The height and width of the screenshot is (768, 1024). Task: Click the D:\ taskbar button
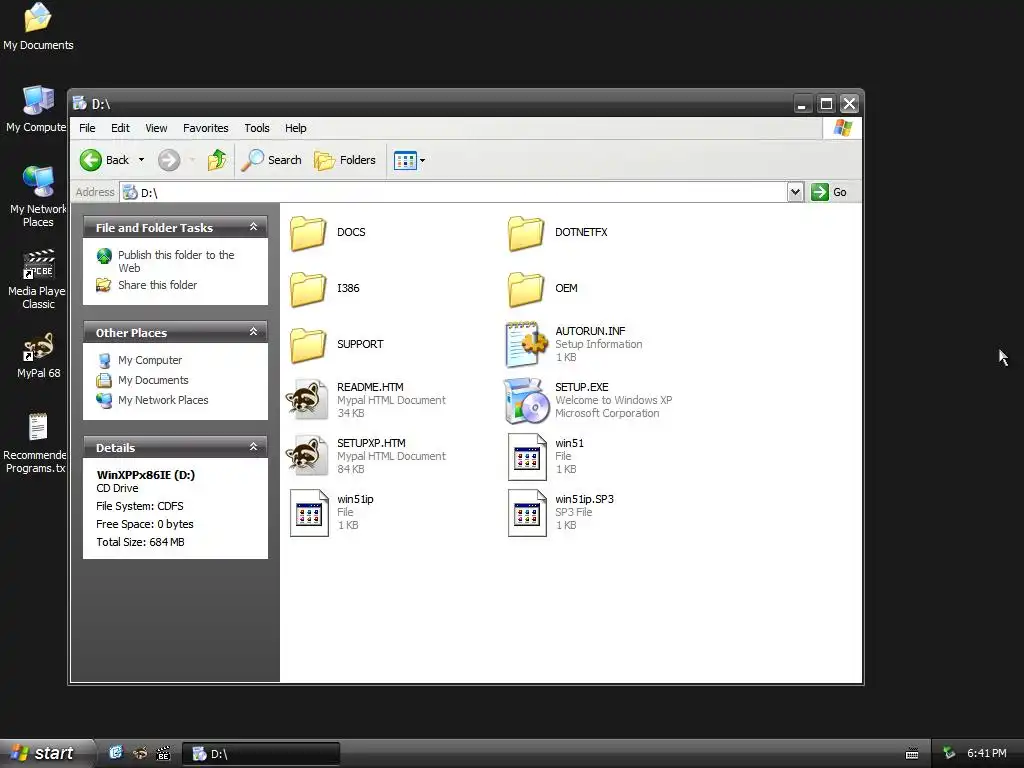(x=260, y=754)
